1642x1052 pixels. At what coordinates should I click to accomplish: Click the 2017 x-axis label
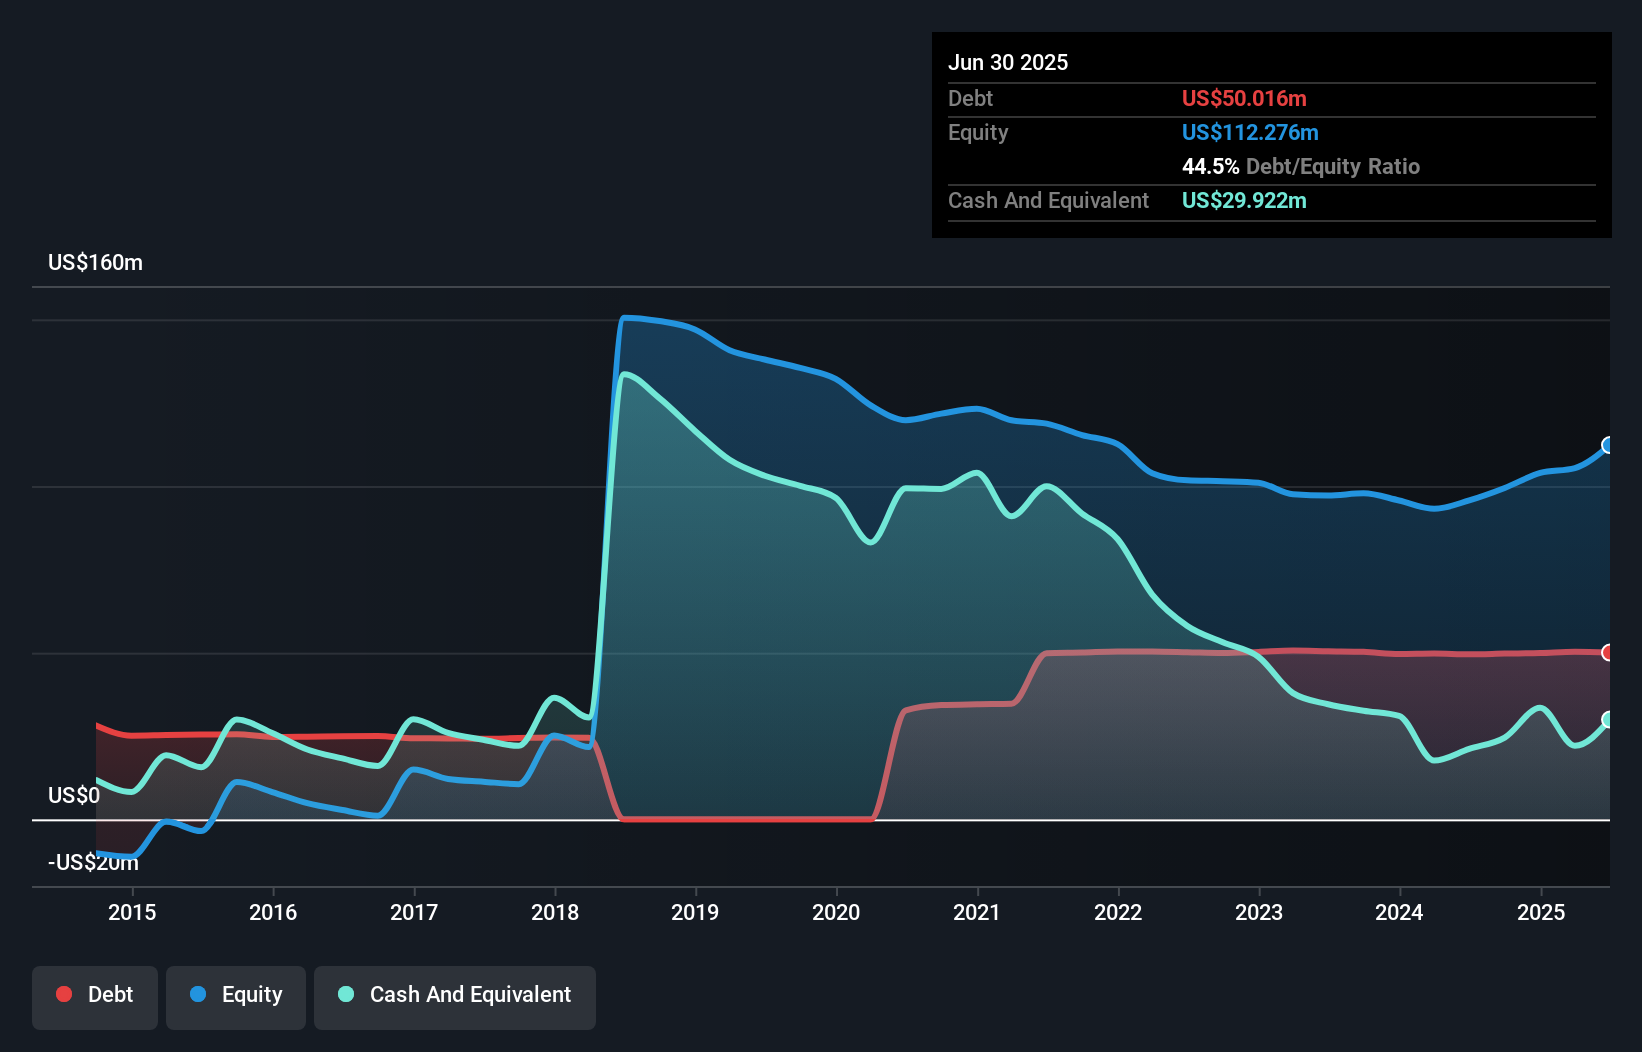[x=414, y=912]
